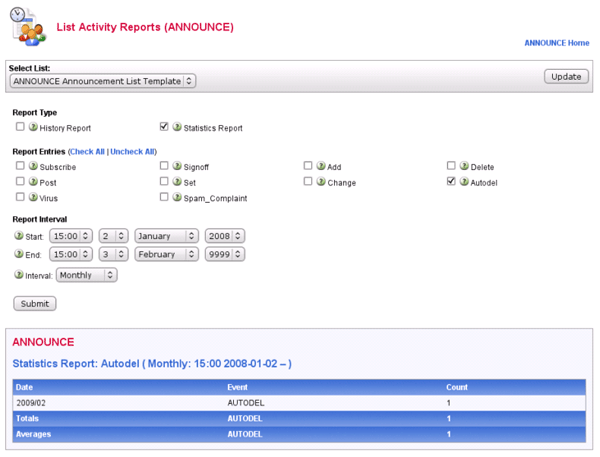Open the Select List dropdown
This screenshot has width=600, height=457.
102,80
